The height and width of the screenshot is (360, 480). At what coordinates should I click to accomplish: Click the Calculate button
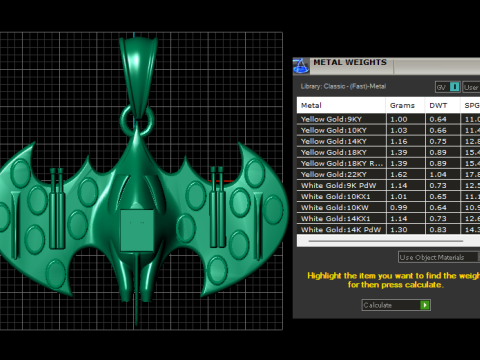(x=396, y=305)
